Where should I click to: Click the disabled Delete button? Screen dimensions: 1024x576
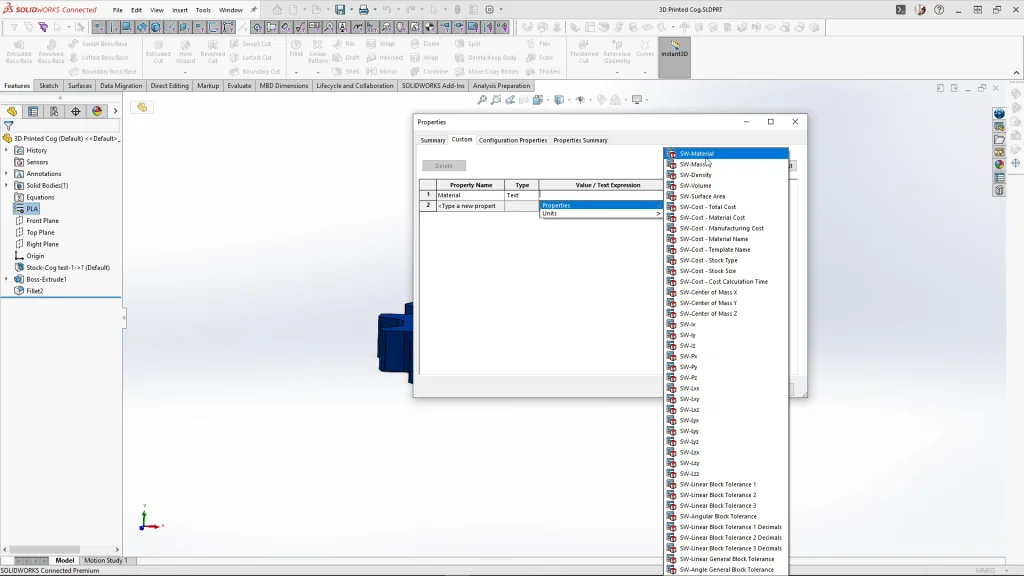pos(444,166)
